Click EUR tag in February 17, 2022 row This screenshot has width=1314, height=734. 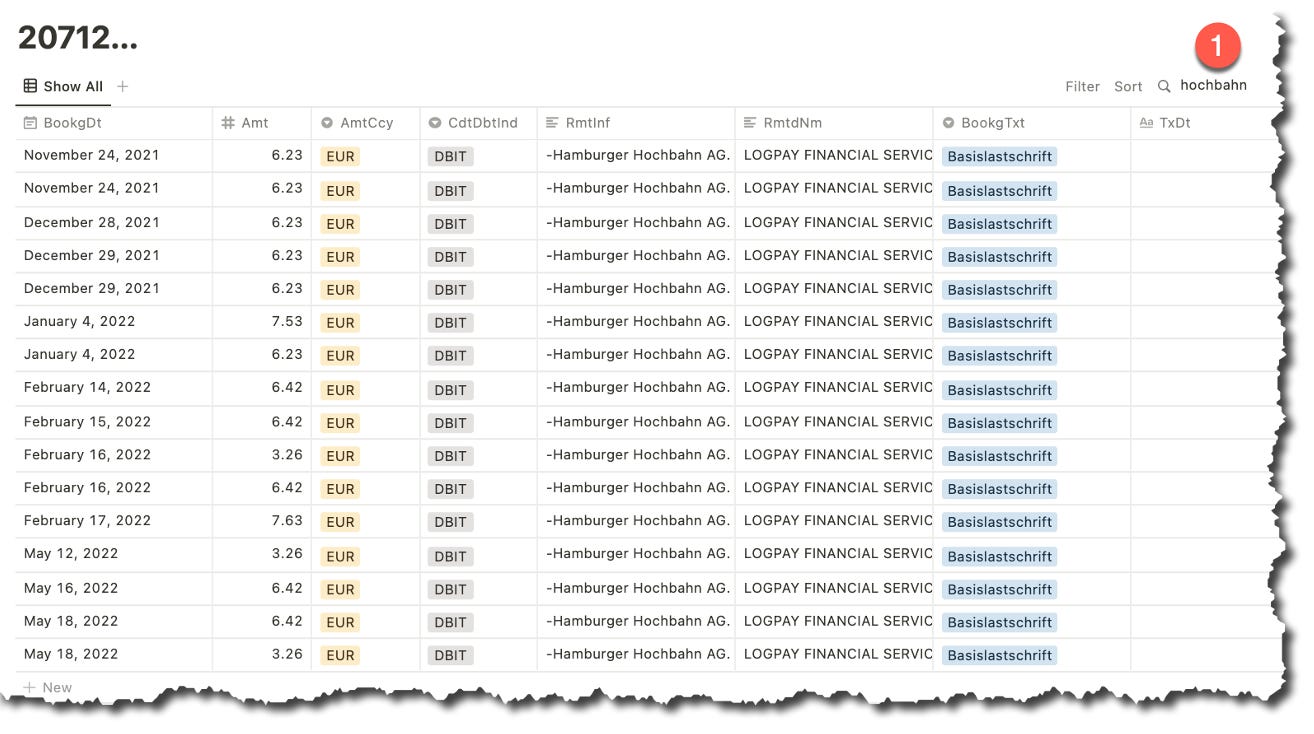(x=340, y=522)
